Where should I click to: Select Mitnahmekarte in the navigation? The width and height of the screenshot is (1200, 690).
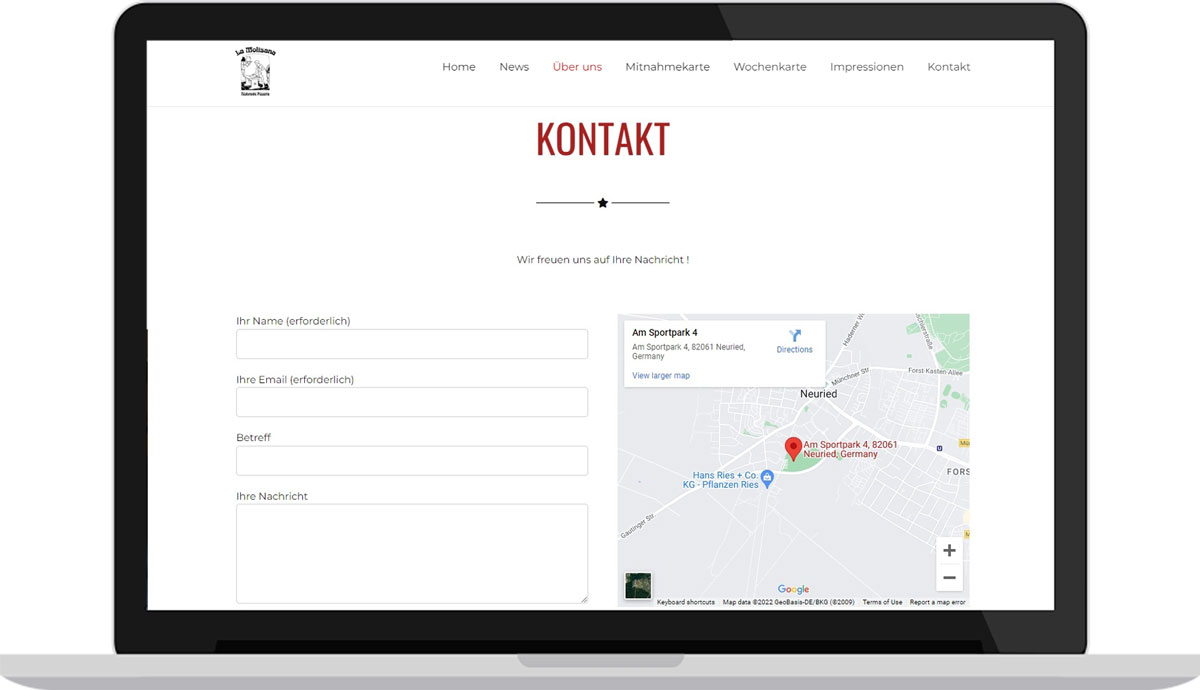[667, 67]
